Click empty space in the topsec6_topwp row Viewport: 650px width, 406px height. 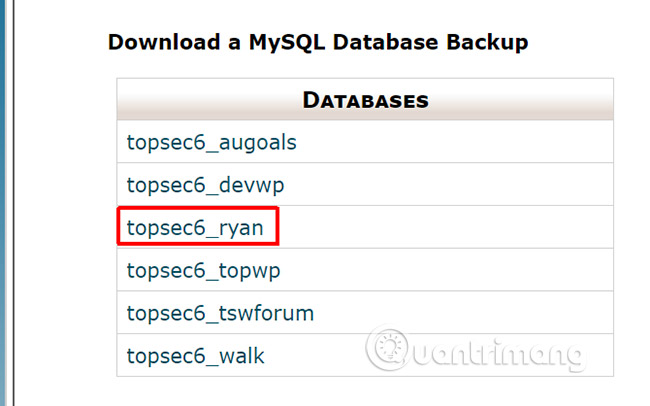(446, 270)
